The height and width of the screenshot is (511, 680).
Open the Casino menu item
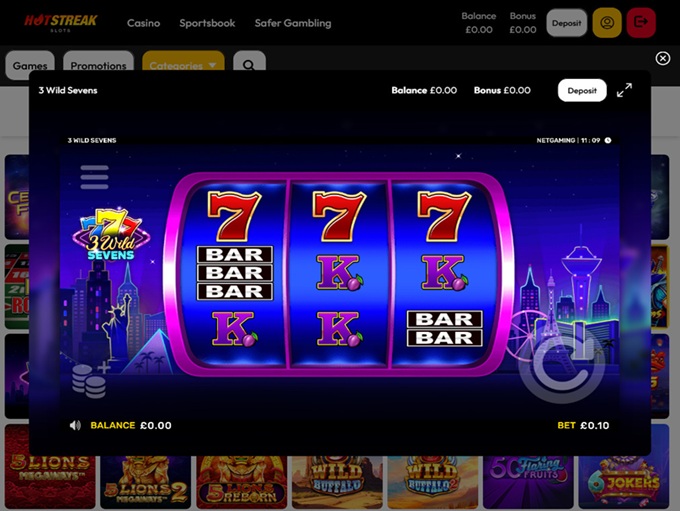coord(144,23)
